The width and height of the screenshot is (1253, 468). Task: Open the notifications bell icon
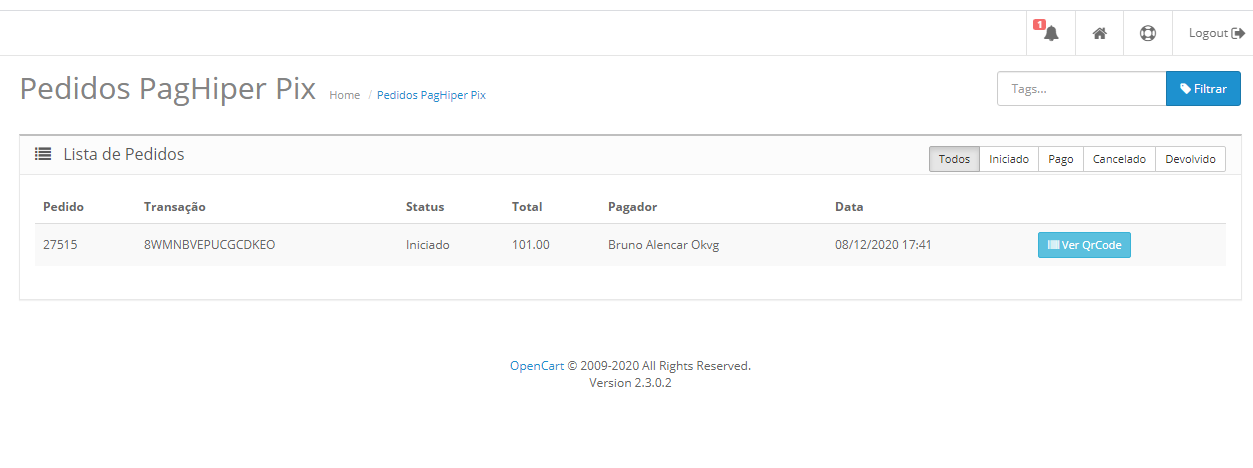coord(1051,34)
